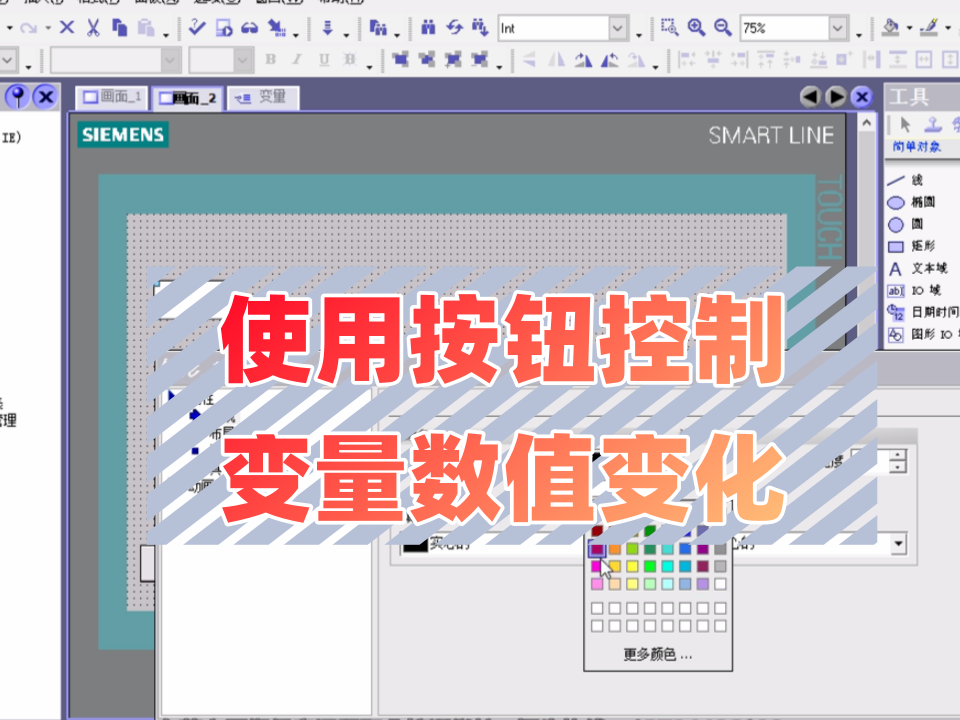Click the up arrow on width stepper
Image resolution: width=960 pixels, height=720 pixels.
click(898, 455)
